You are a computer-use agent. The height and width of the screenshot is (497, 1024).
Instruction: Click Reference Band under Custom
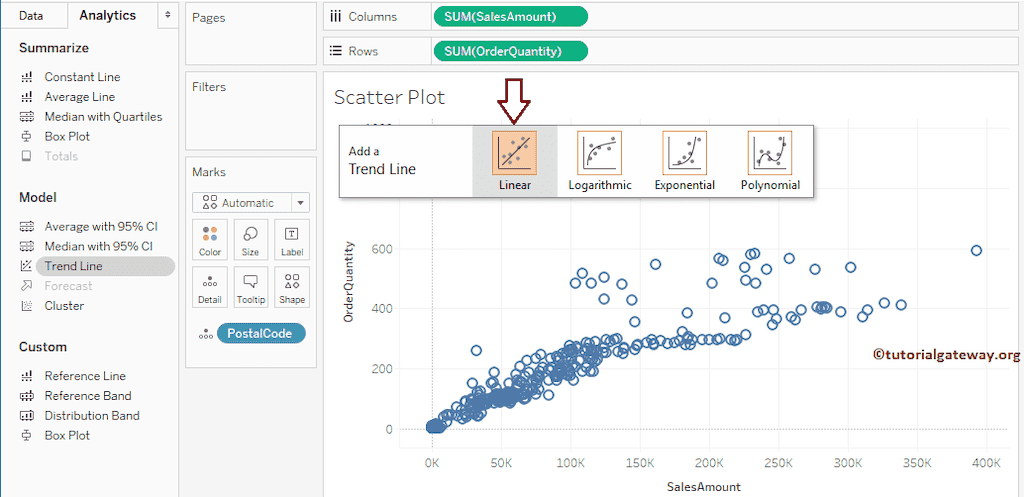tap(88, 396)
